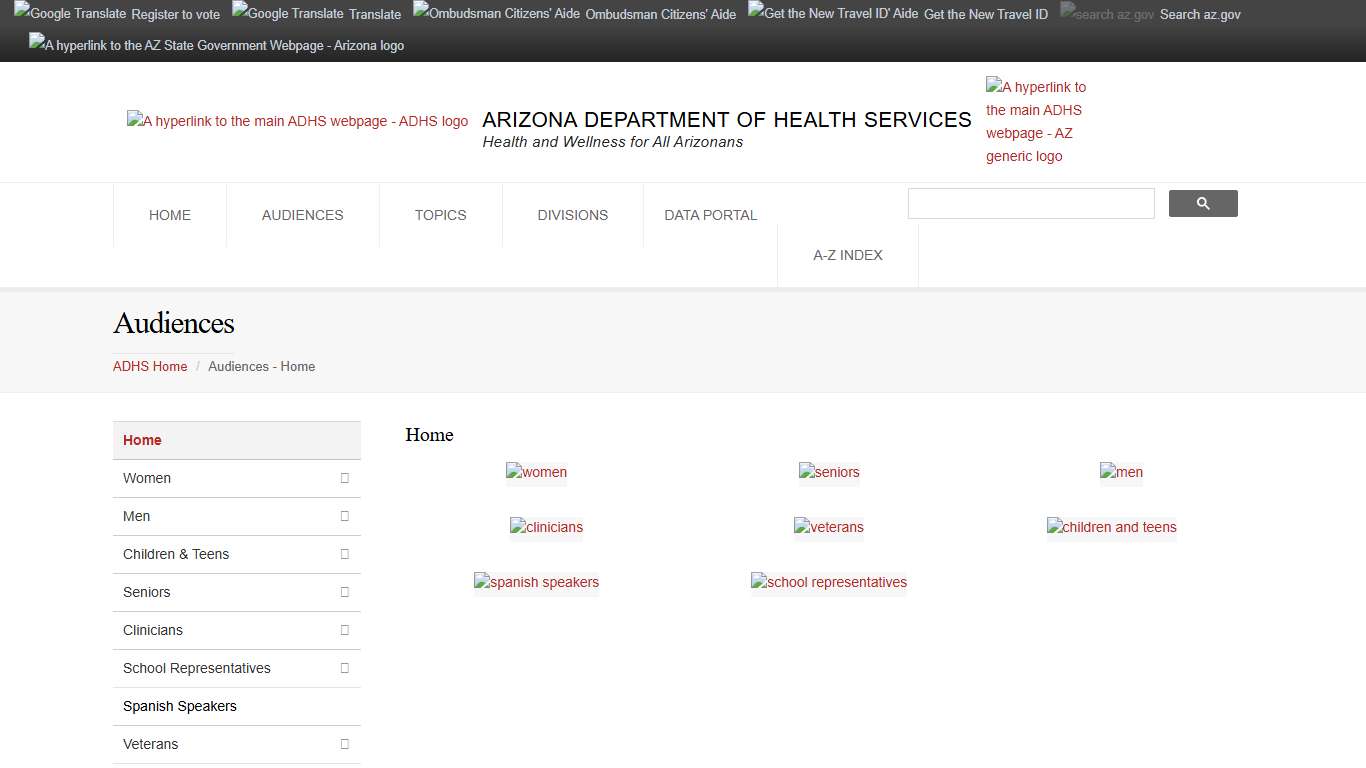Click the magnifier search button

pyautogui.click(x=1203, y=204)
